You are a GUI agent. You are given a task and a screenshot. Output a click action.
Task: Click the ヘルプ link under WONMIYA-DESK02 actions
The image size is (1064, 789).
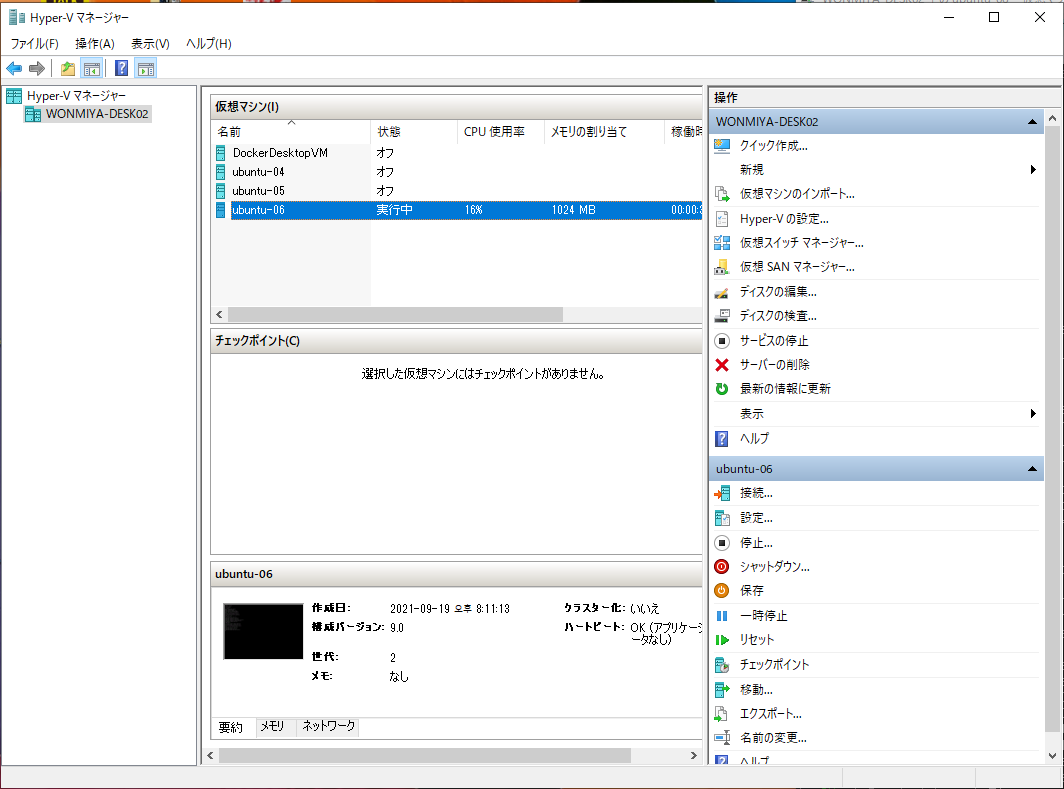[754, 439]
